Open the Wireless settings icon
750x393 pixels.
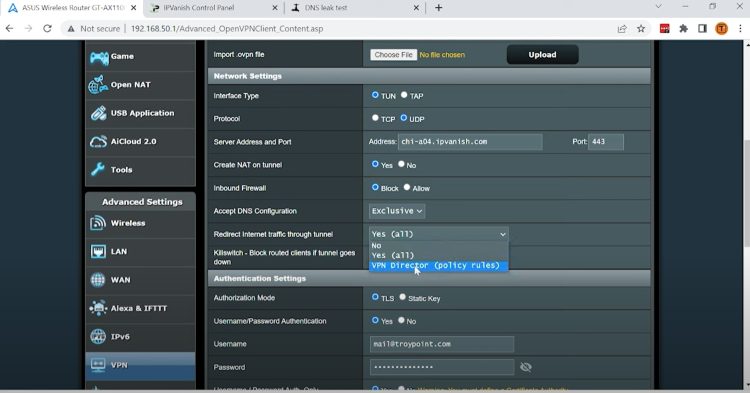pyautogui.click(x=98, y=223)
